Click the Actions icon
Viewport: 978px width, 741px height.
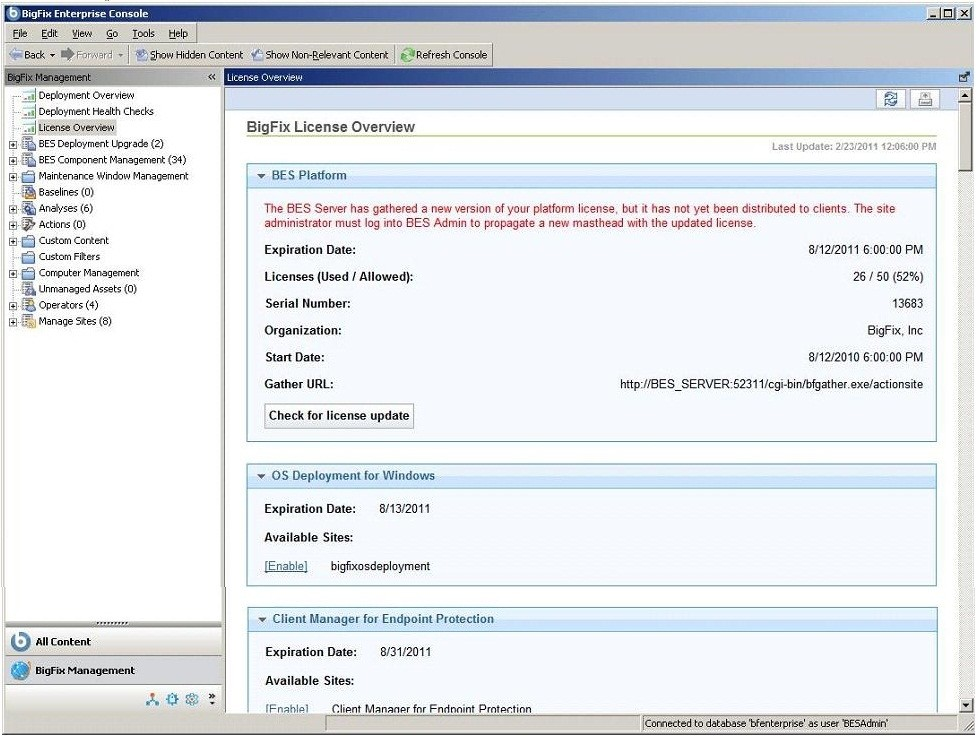(x=29, y=225)
